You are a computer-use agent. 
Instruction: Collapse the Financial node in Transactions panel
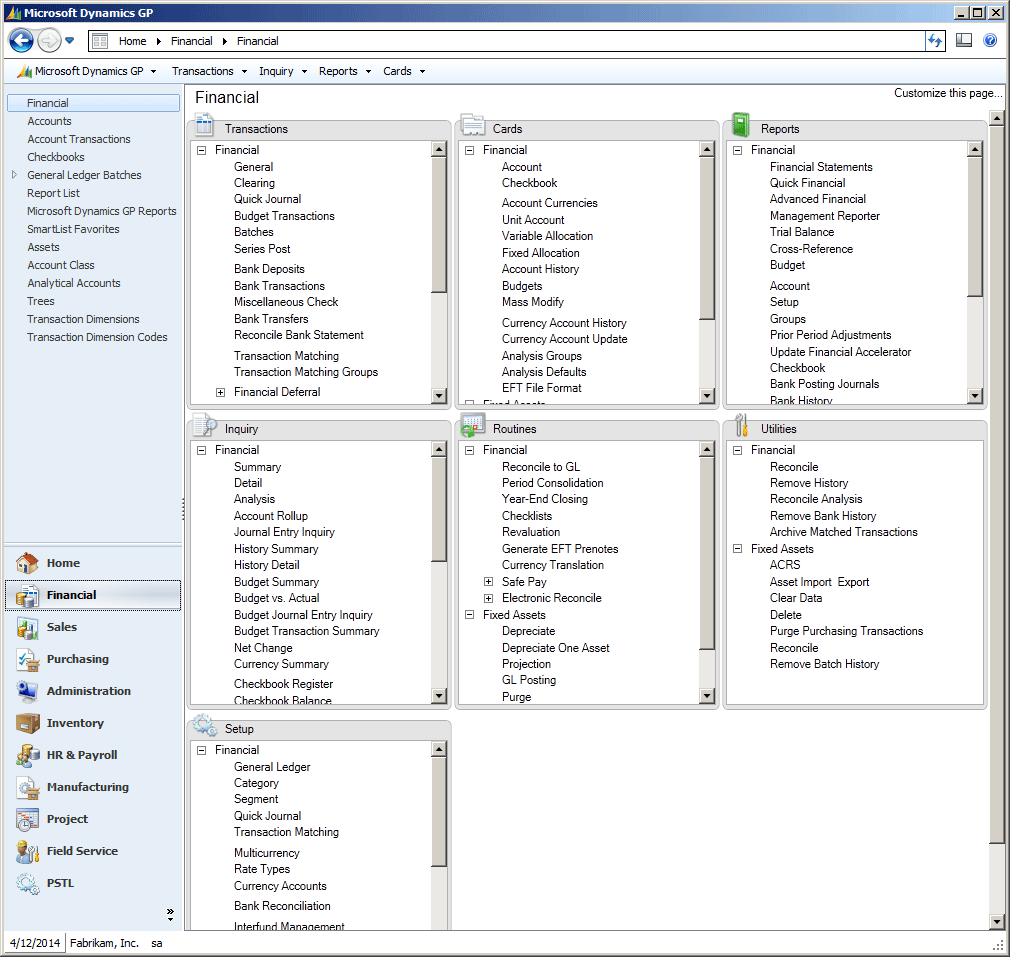coord(202,150)
